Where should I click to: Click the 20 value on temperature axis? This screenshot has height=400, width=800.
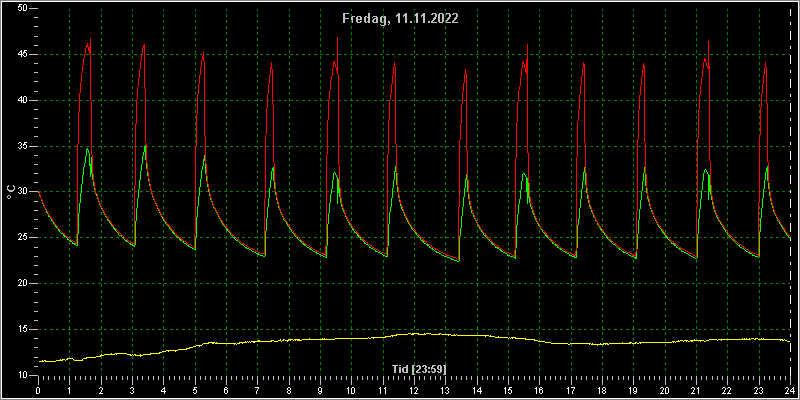(22, 284)
